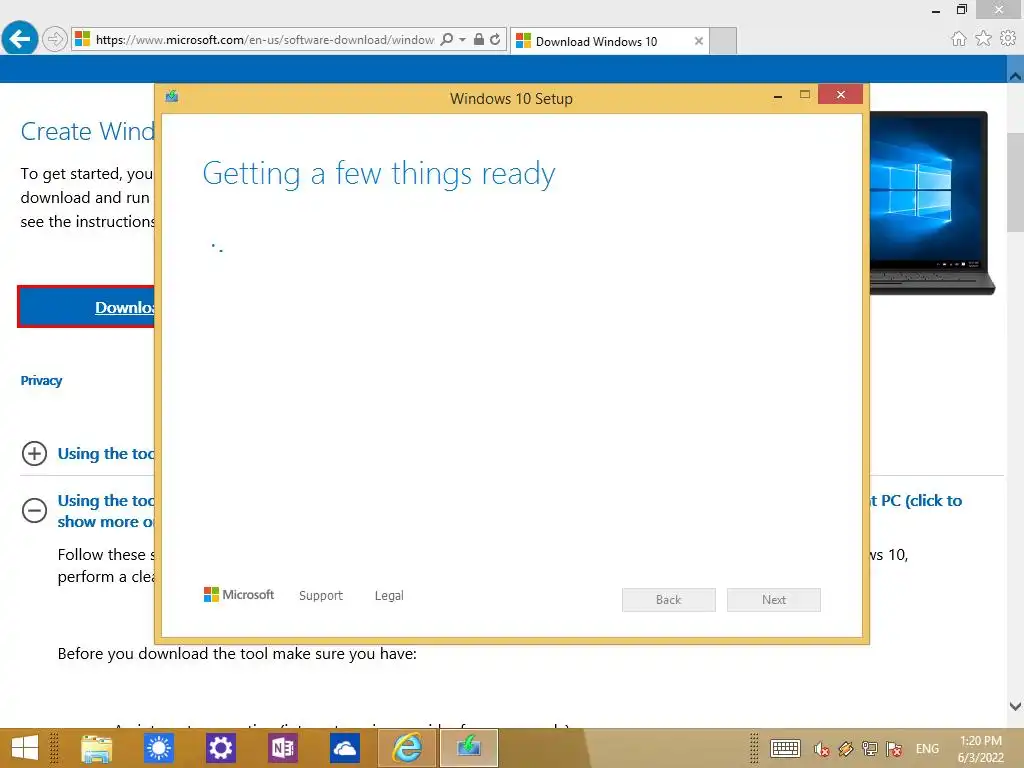
Task: Open File Explorer from the taskbar
Action: 97,748
